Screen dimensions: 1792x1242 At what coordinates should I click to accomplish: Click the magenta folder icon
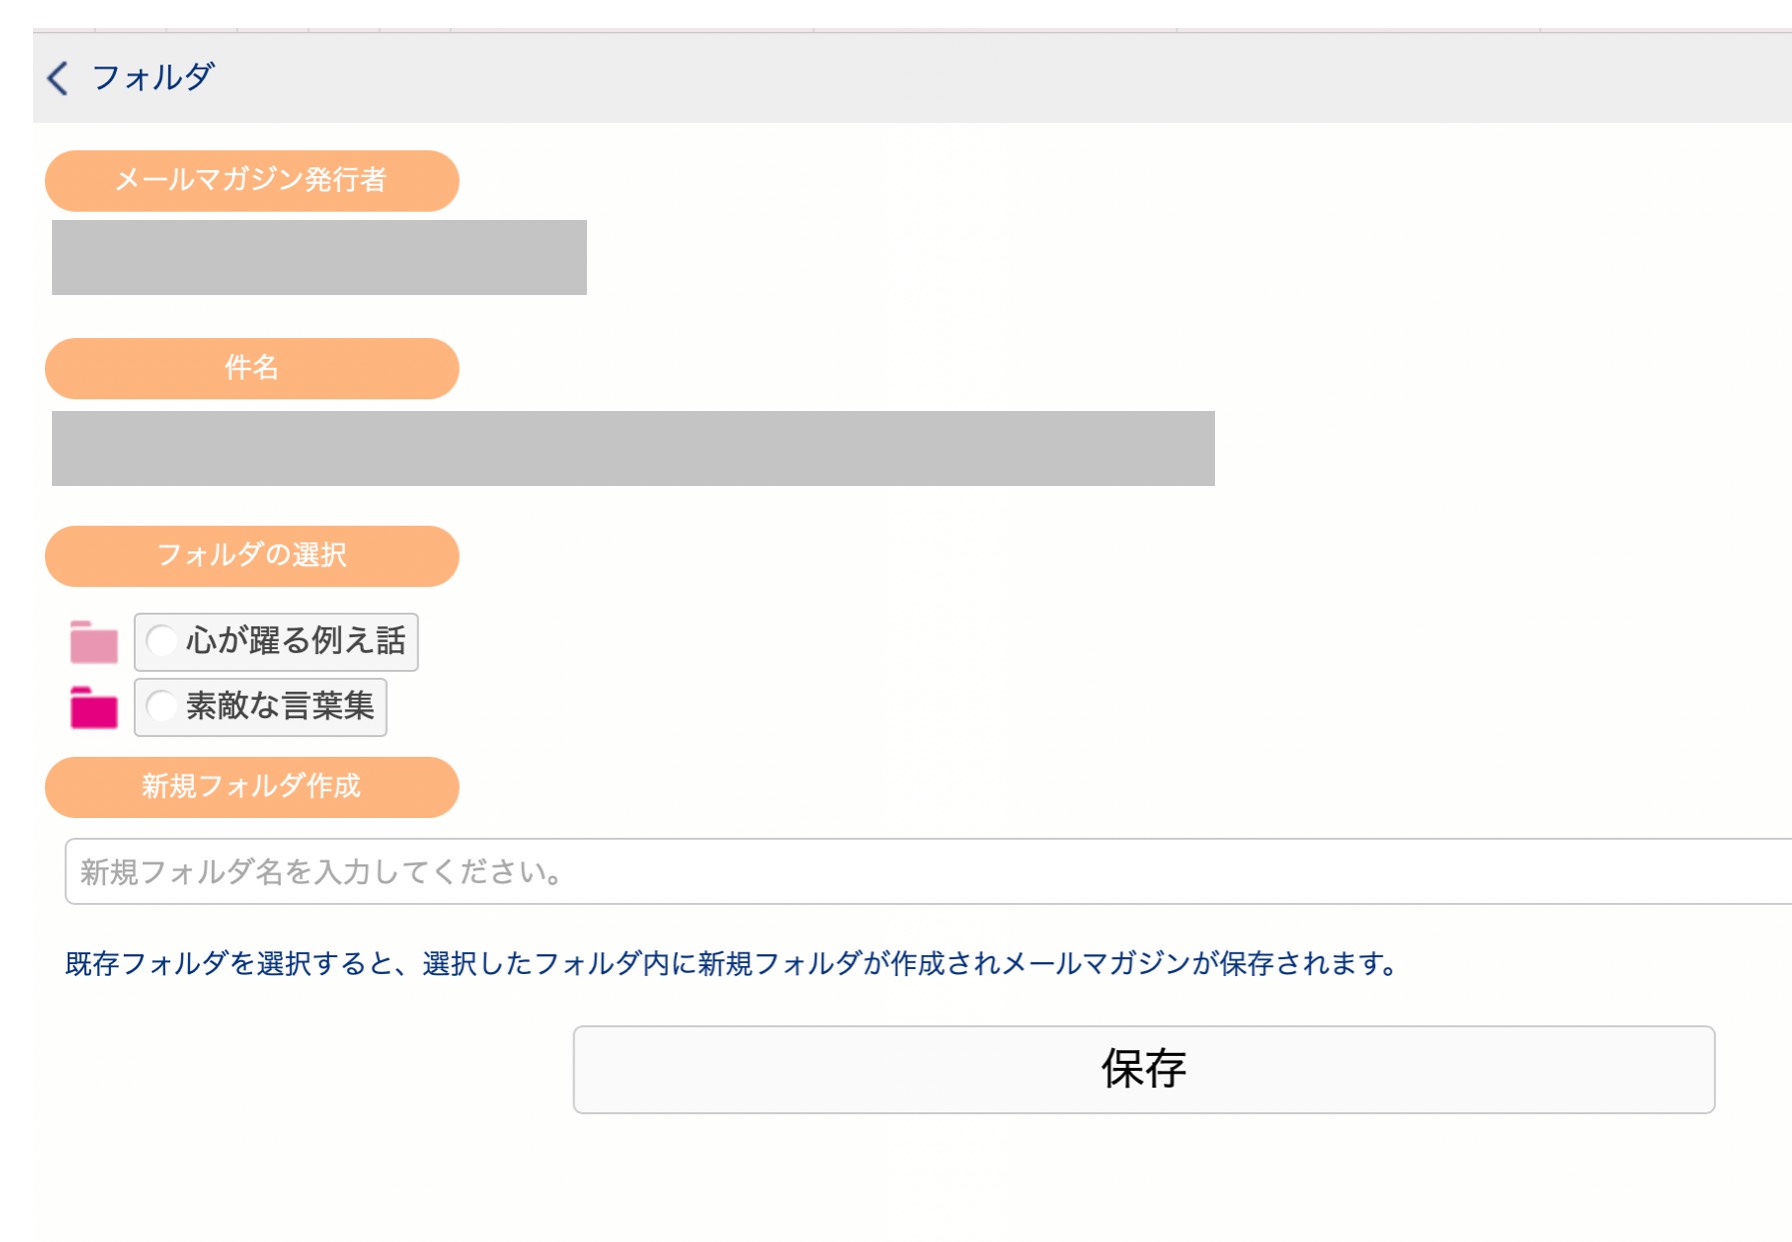tap(94, 708)
